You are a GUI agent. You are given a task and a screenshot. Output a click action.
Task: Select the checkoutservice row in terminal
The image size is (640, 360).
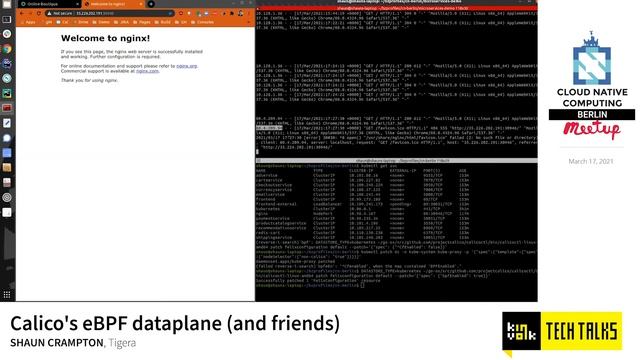click(x=362, y=185)
